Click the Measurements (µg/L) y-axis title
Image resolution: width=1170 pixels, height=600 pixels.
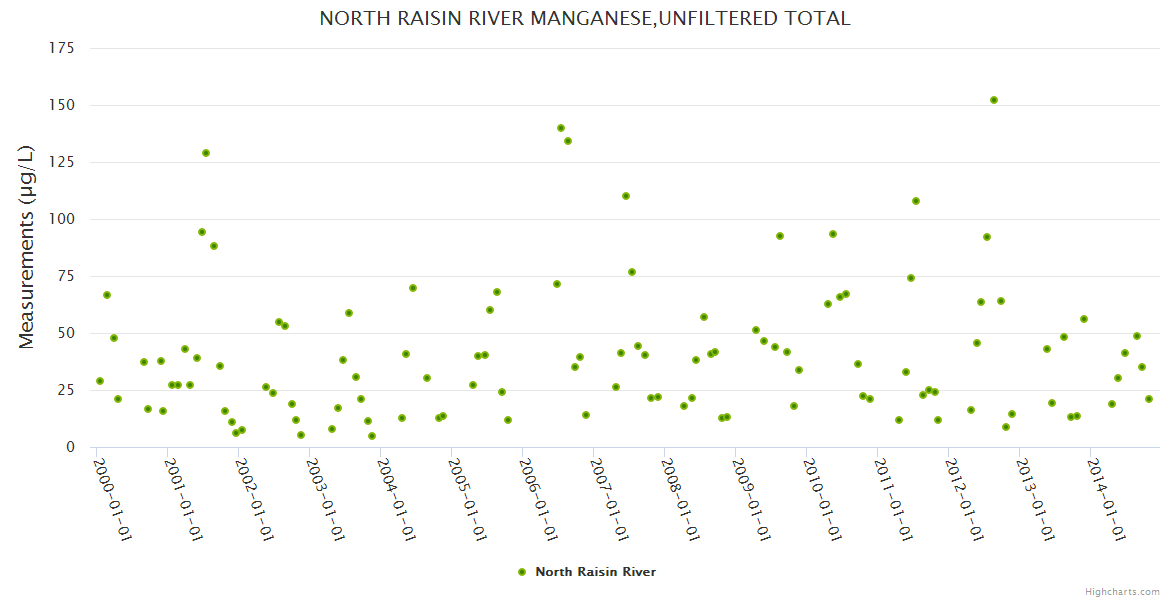(x=27, y=247)
